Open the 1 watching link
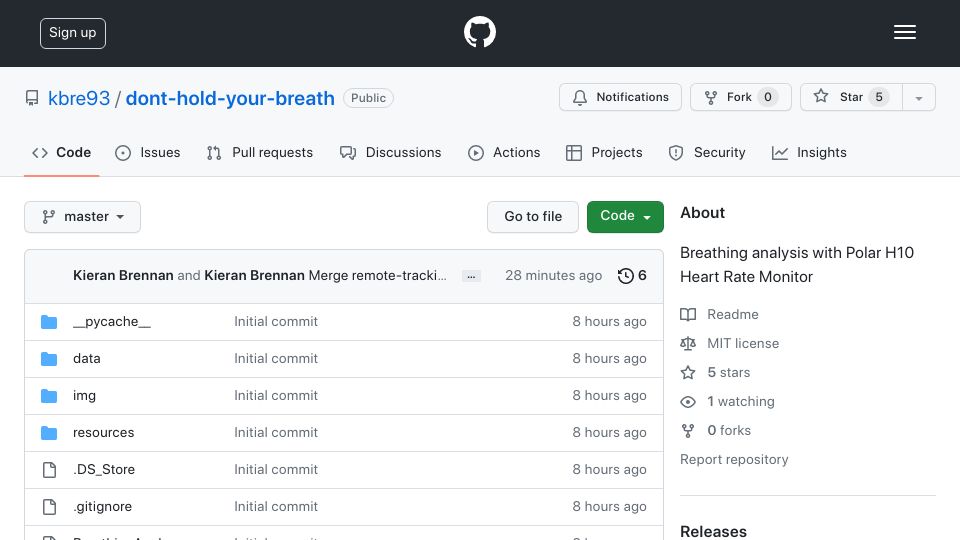 coord(741,402)
